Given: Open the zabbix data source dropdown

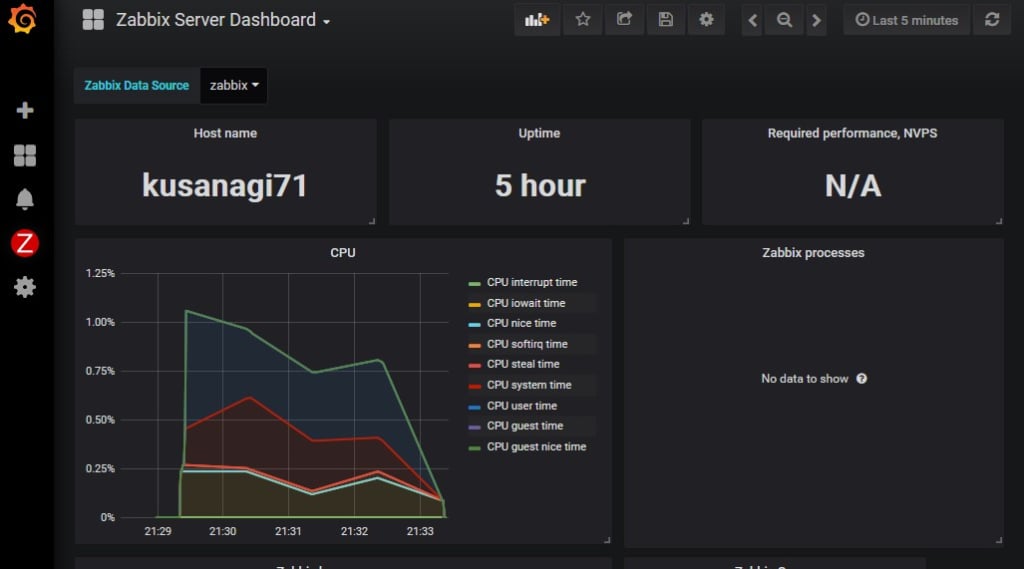Looking at the screenshot, I should tap(234, 86).
